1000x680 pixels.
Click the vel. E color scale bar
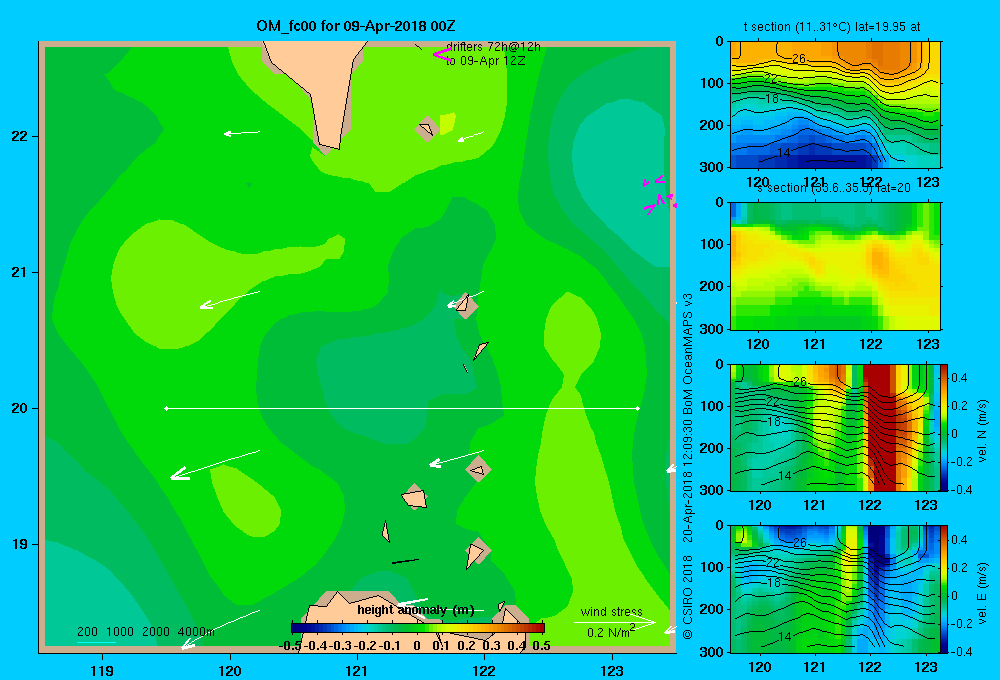(944, 589)
